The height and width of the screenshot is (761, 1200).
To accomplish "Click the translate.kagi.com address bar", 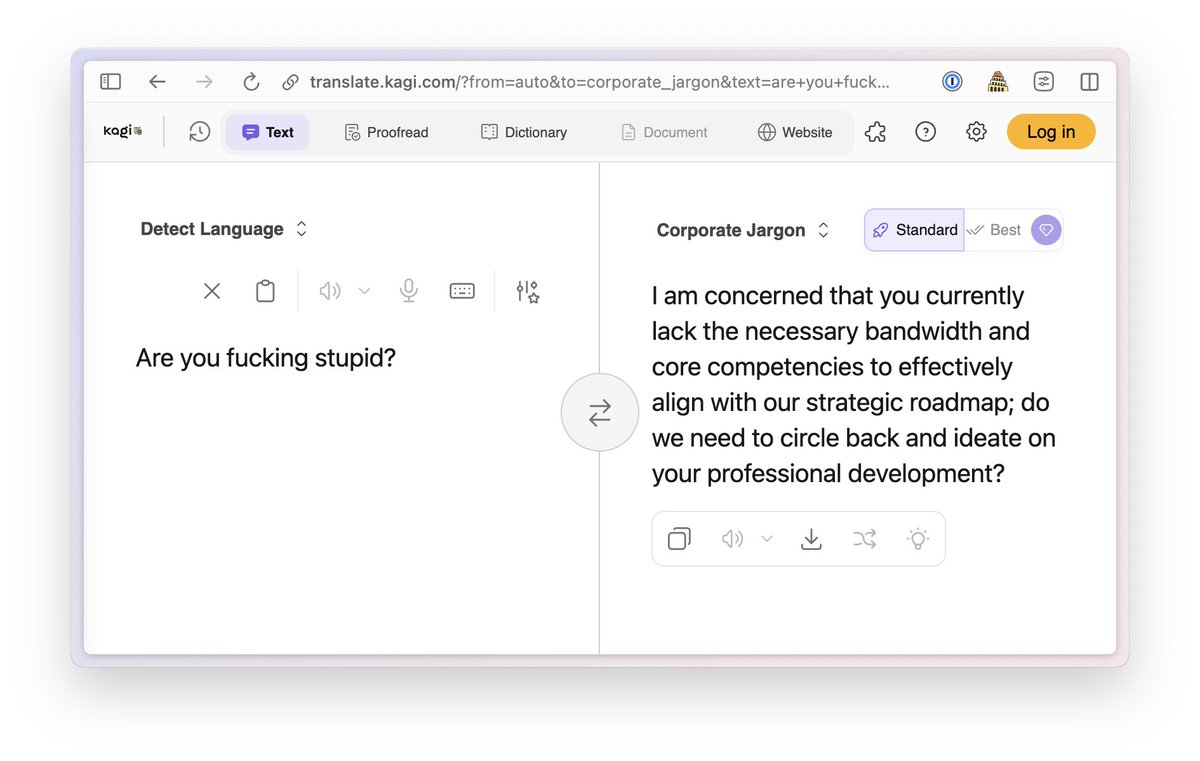I will pyautogui.click(x=600, y=82).
